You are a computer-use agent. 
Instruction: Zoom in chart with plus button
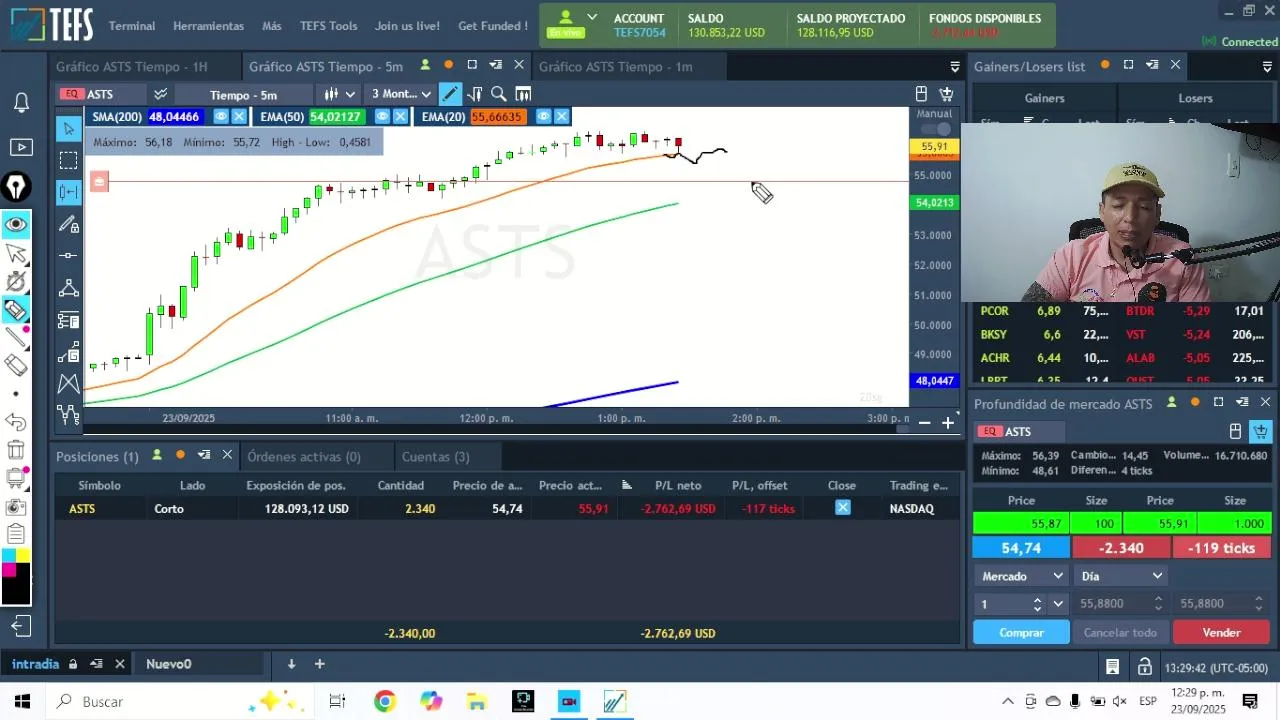pyautogui.click(x=948, y=423)
